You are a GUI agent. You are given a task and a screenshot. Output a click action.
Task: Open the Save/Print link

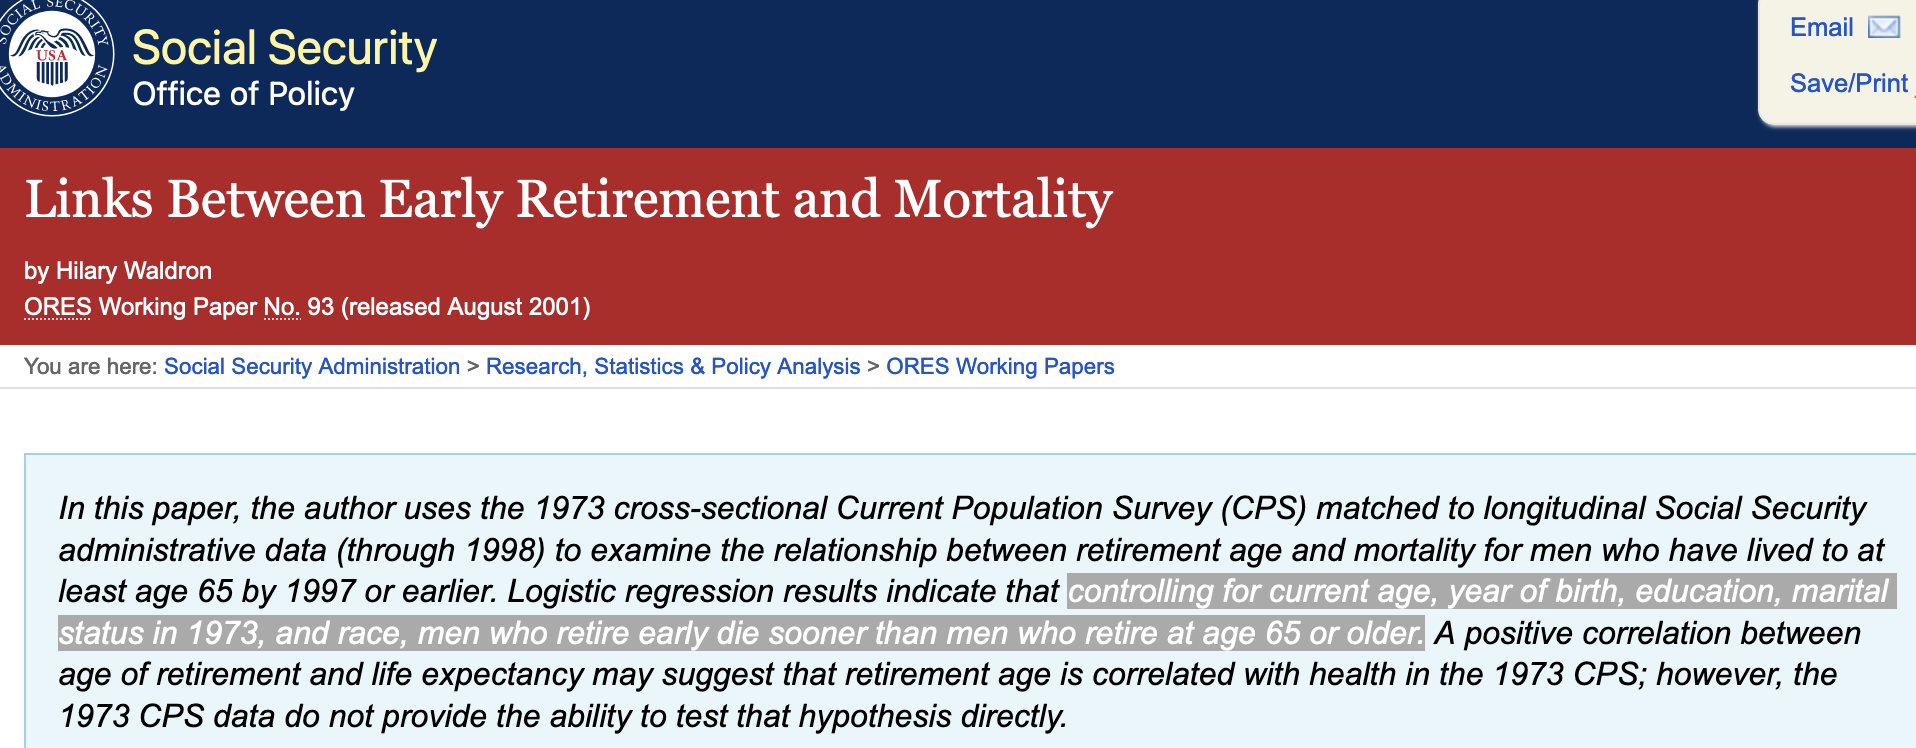pos(1848,83)
